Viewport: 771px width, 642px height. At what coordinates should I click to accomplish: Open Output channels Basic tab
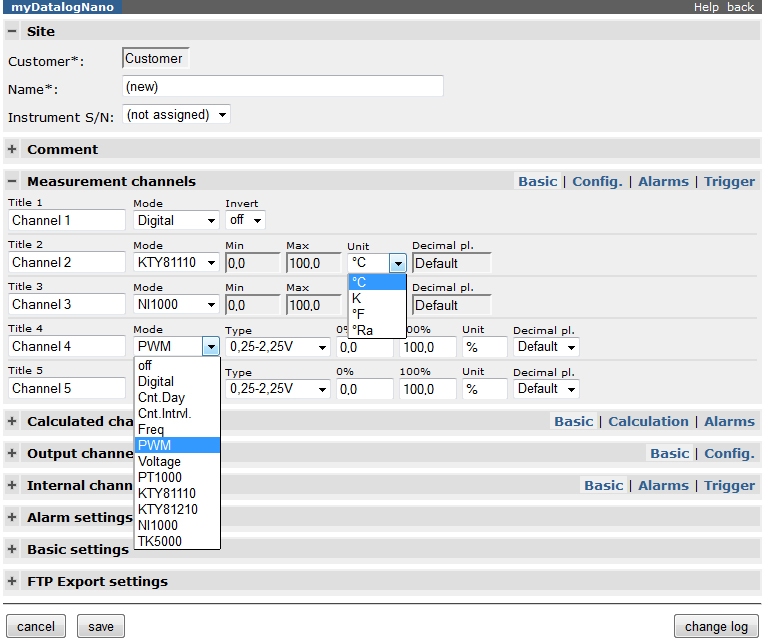pyautogui.click(x=670, y=453)
